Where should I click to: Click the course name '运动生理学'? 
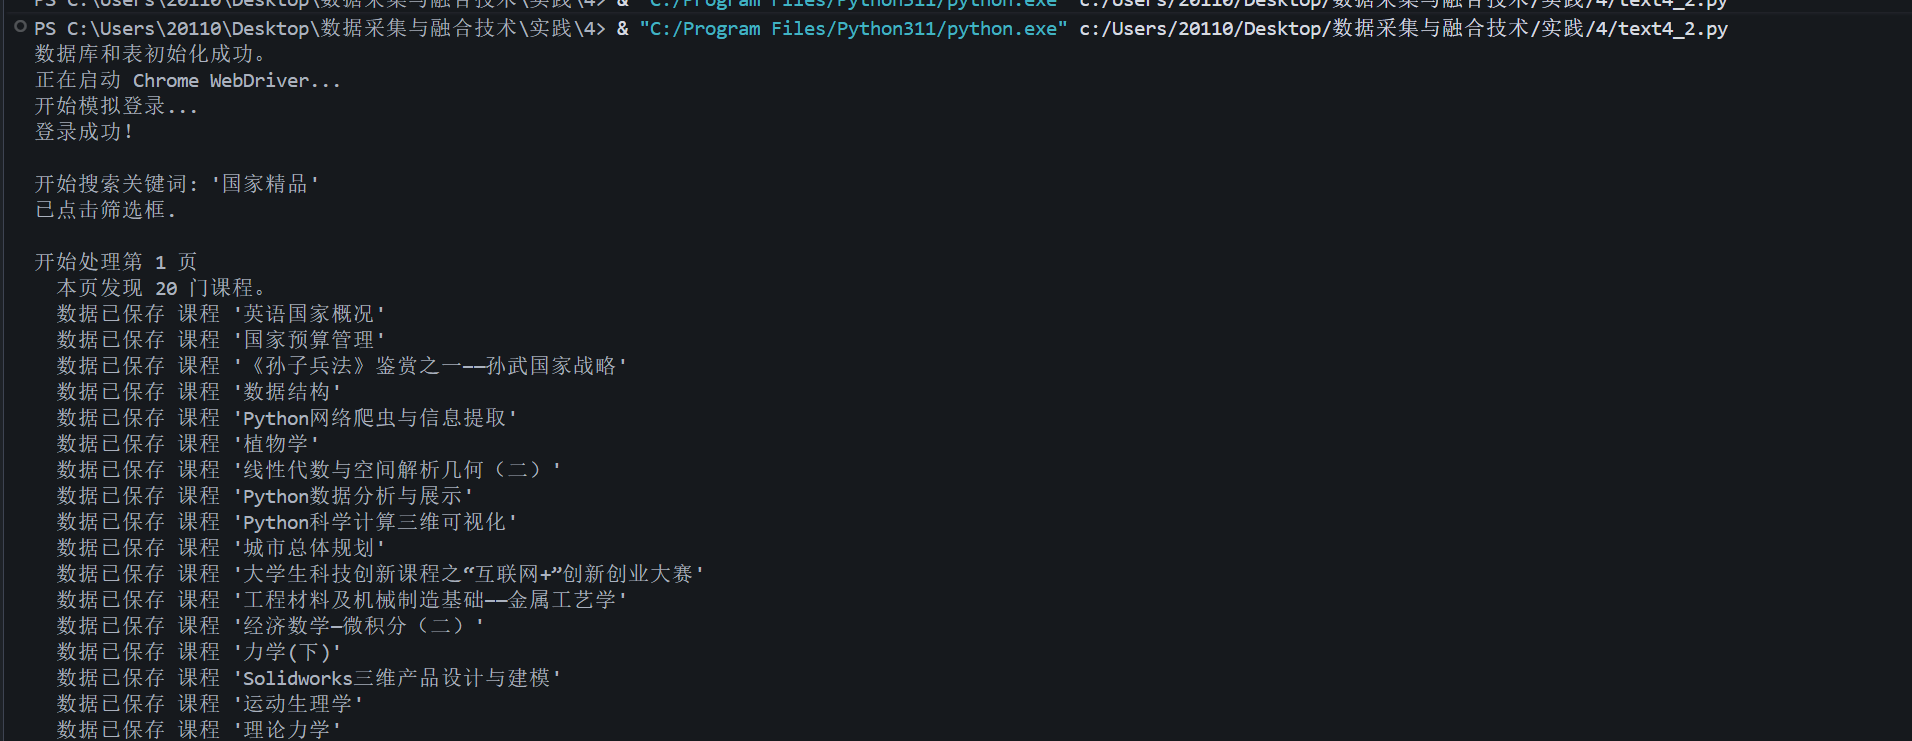298,704
